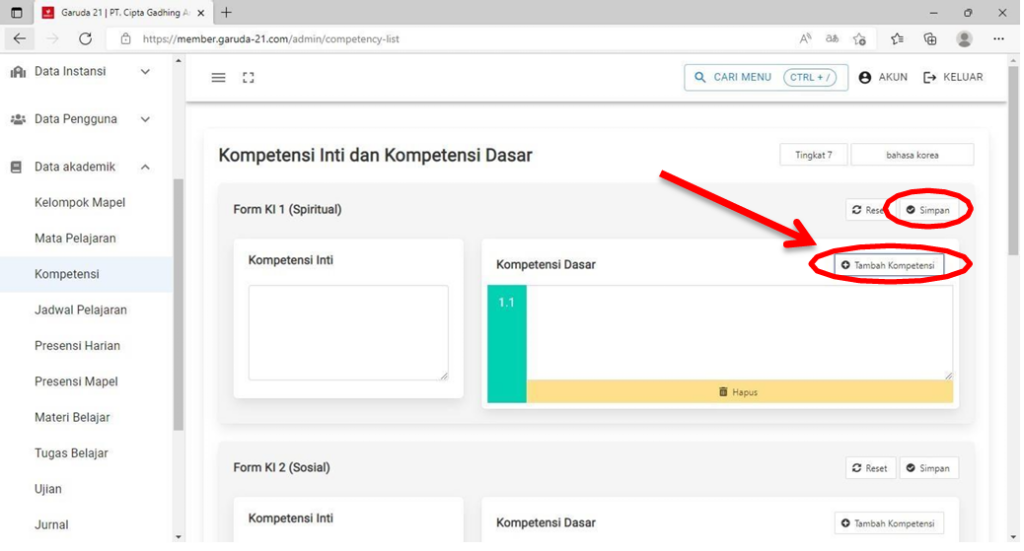Click the sidebar scrollbar up arrow
The height and width of the screenshot is (551, 1024).
point(178,61)
